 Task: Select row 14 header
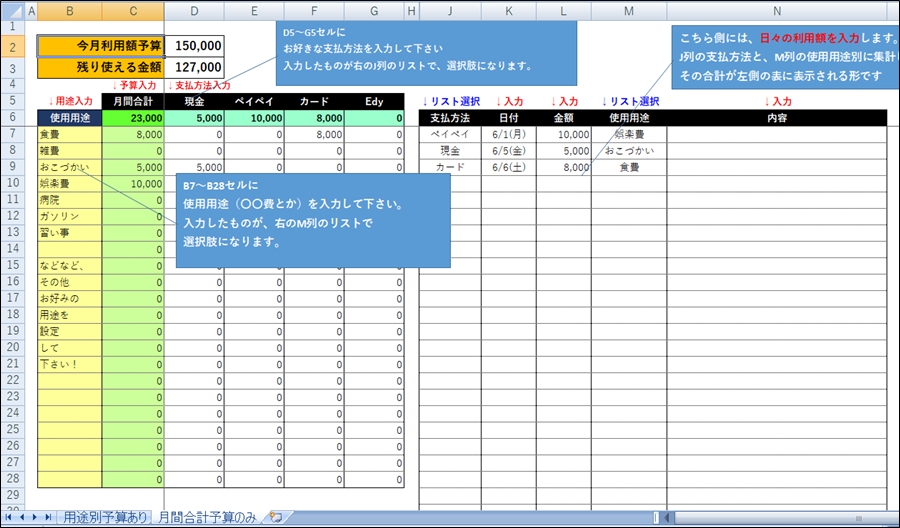(13, 249)
